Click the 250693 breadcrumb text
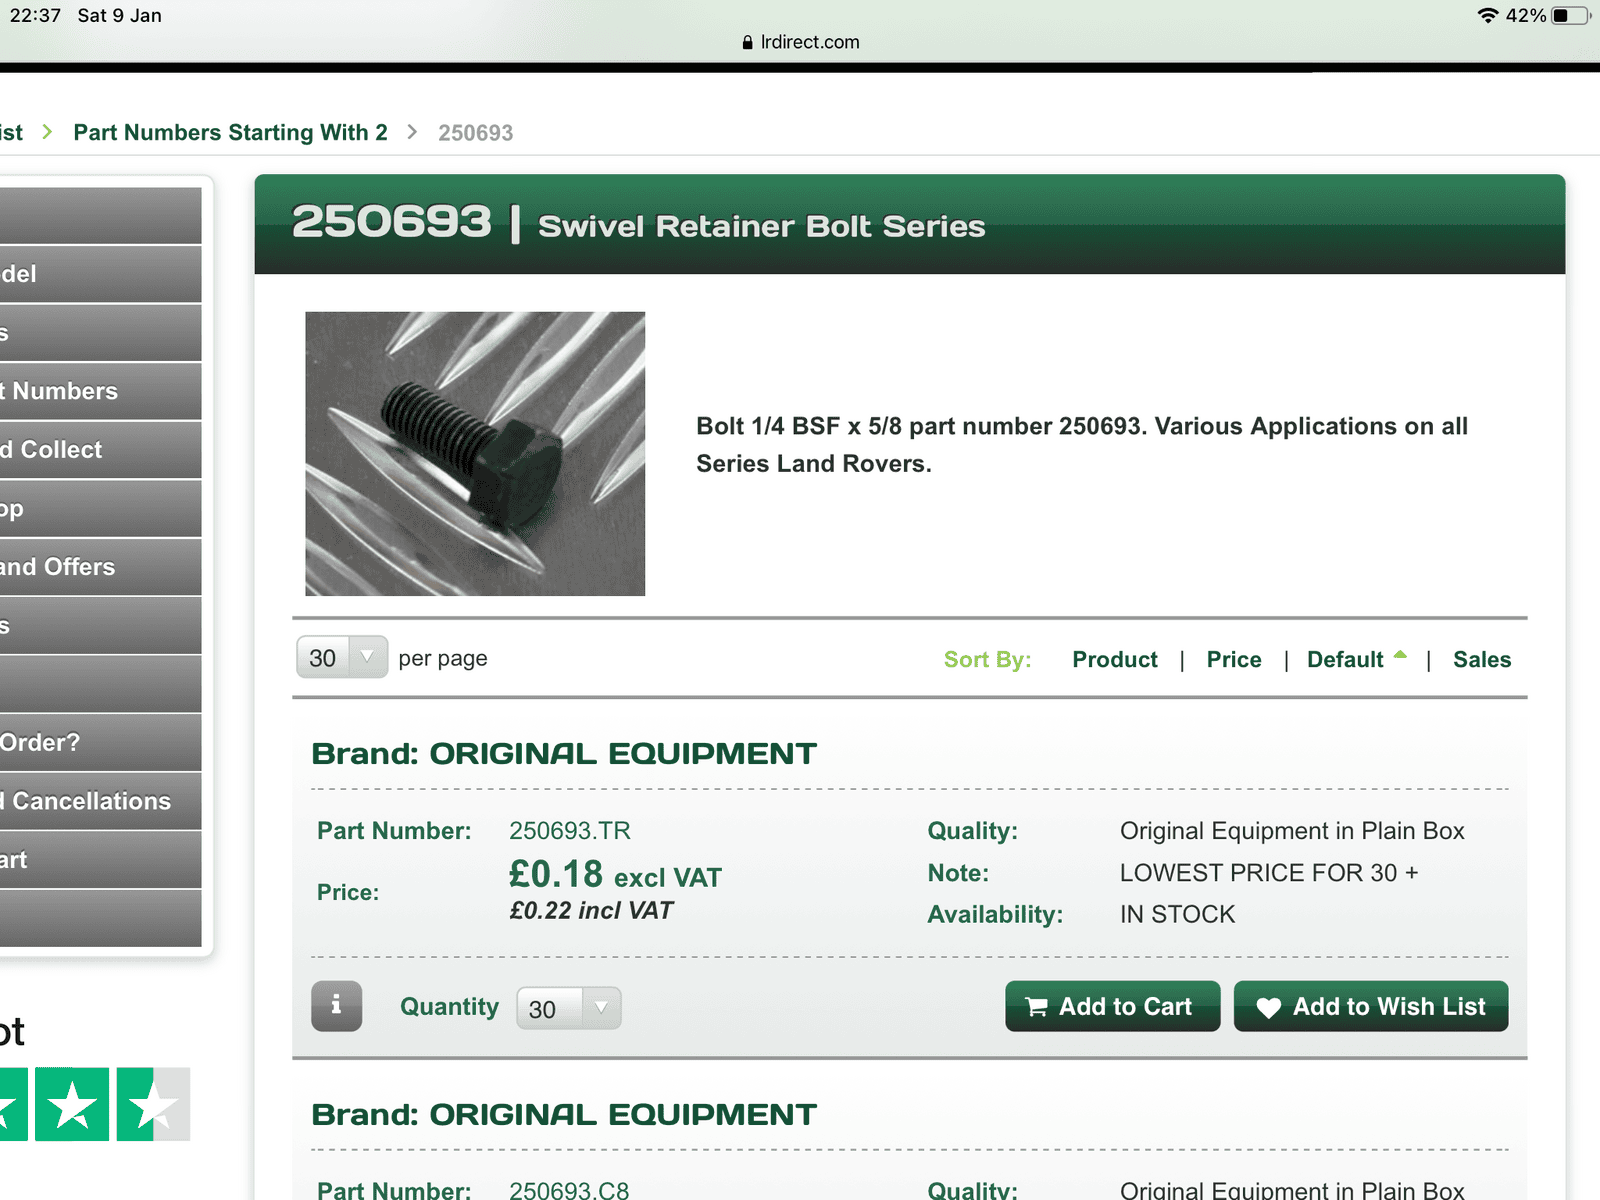The width and height of the screenshot is (1600, 1200). 475,133
